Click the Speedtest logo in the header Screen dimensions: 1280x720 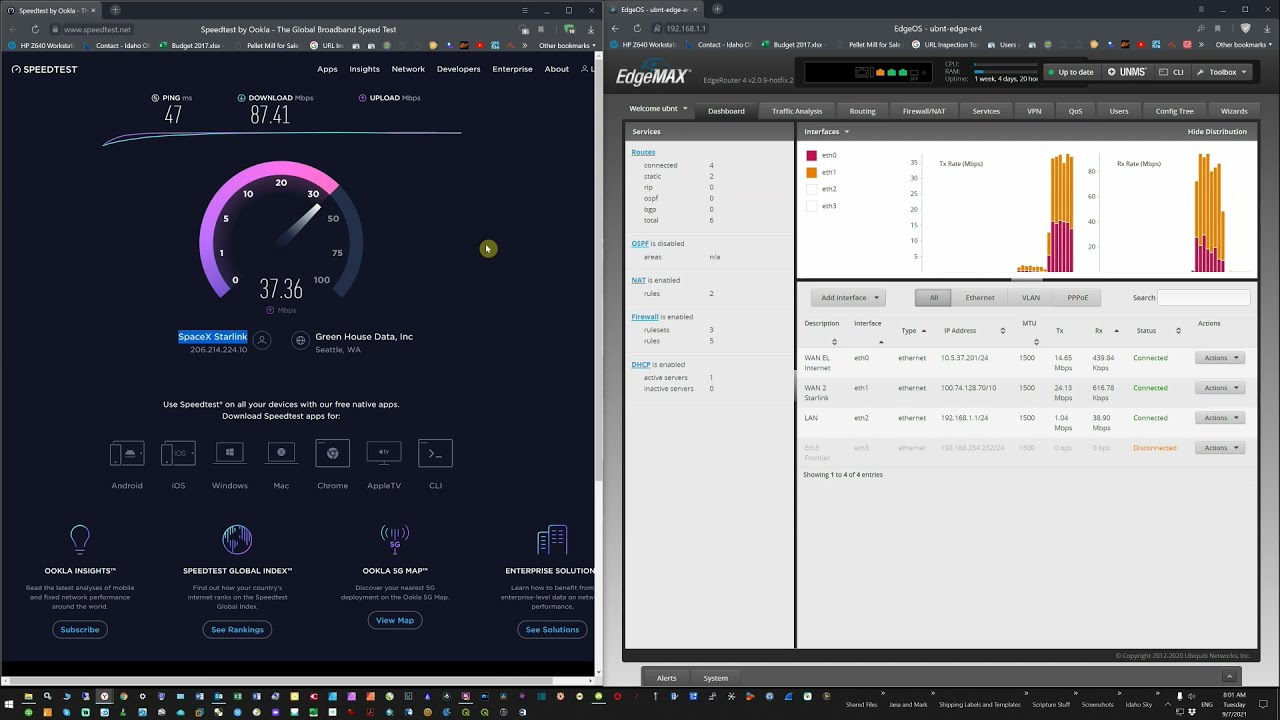tap(44, 69)
